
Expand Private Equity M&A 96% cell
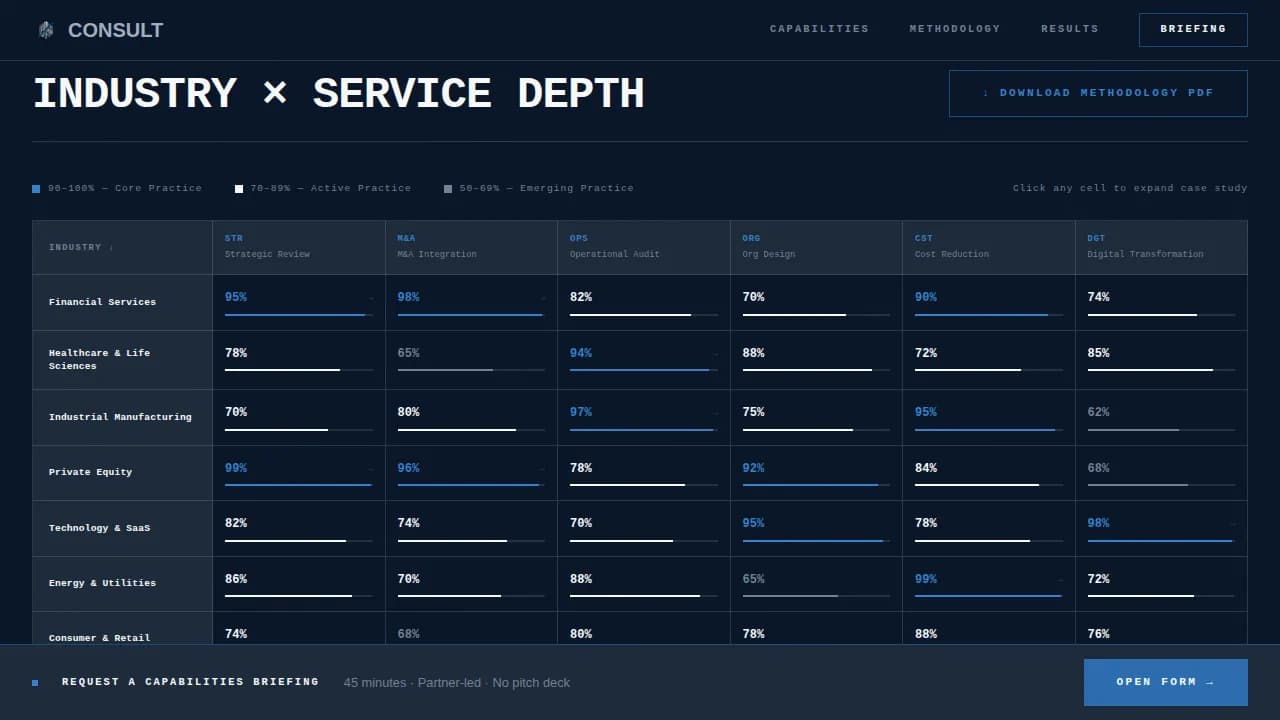click(x=471, y=473)
